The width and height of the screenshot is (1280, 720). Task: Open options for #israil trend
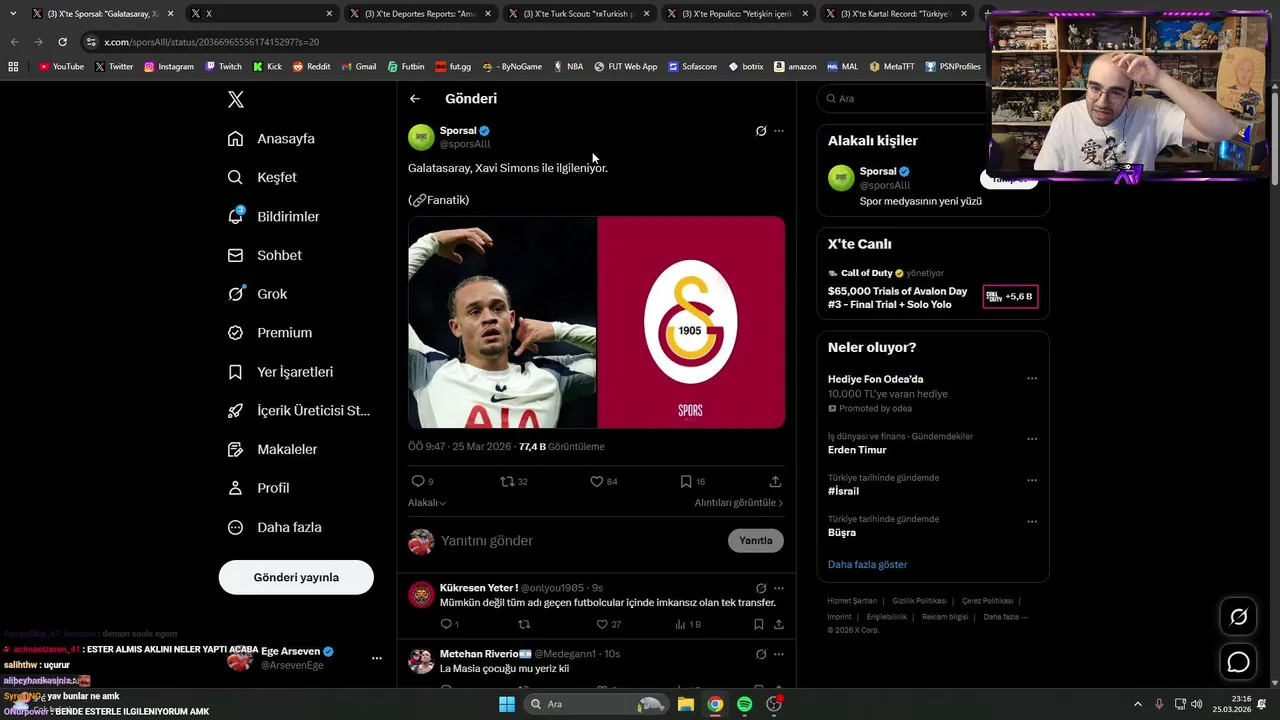[x=1032, y=480]
